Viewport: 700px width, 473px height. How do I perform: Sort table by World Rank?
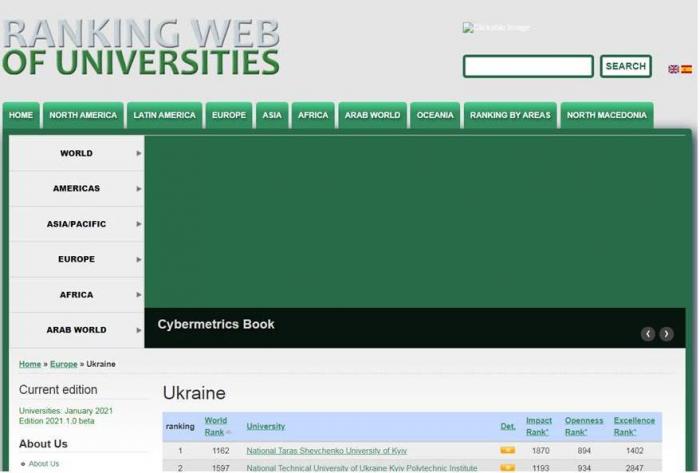(x=215, y=426)
